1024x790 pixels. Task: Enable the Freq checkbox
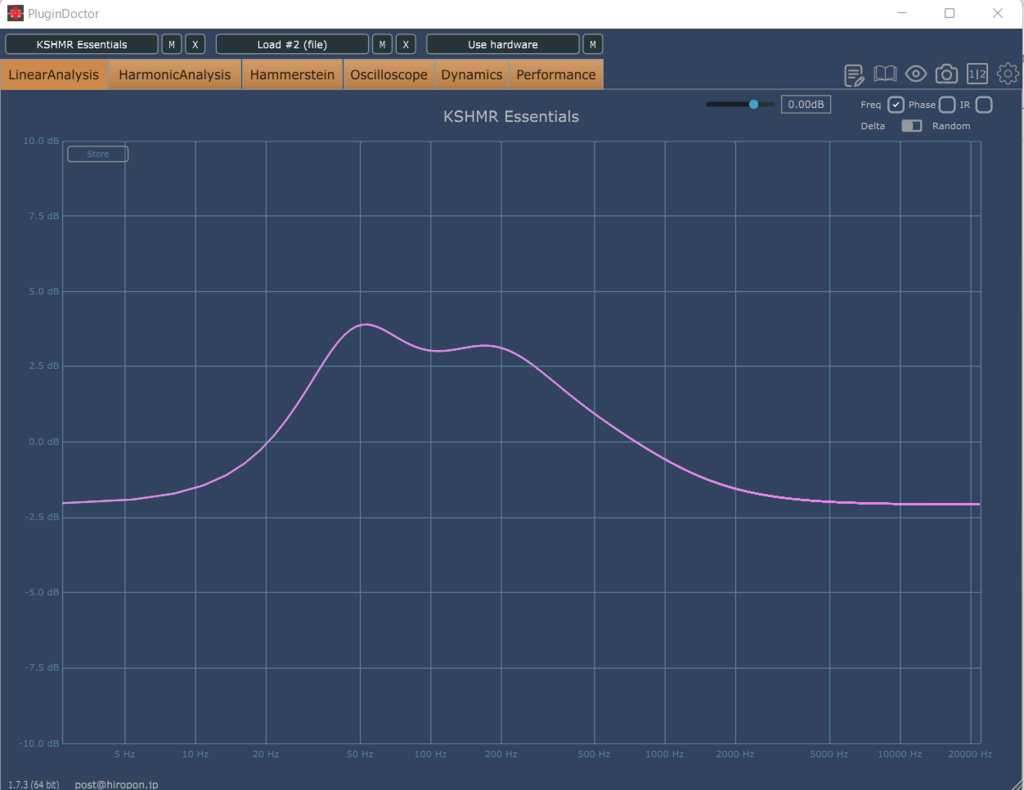[895, 104]
